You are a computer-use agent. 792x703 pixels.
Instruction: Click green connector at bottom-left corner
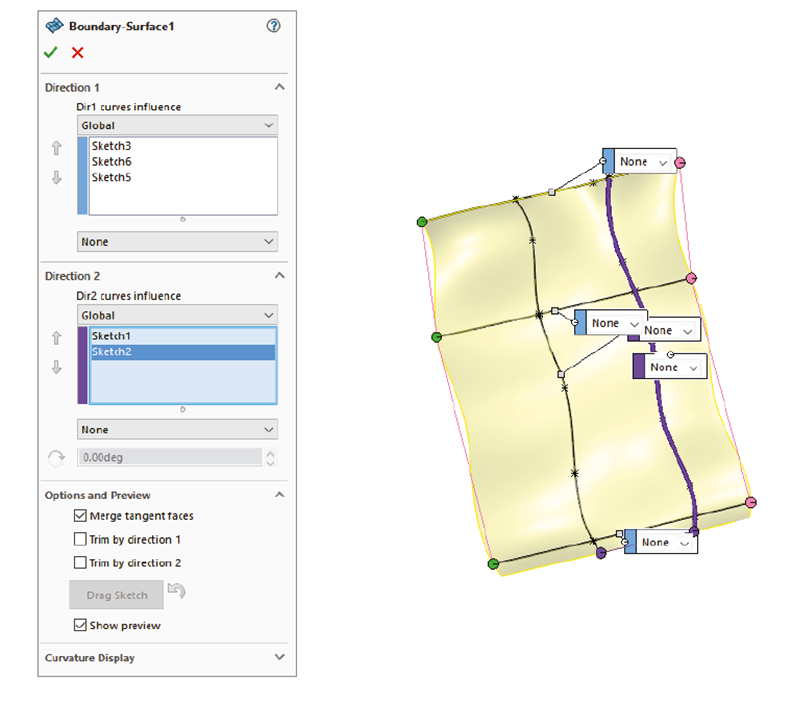click(493, 564)
